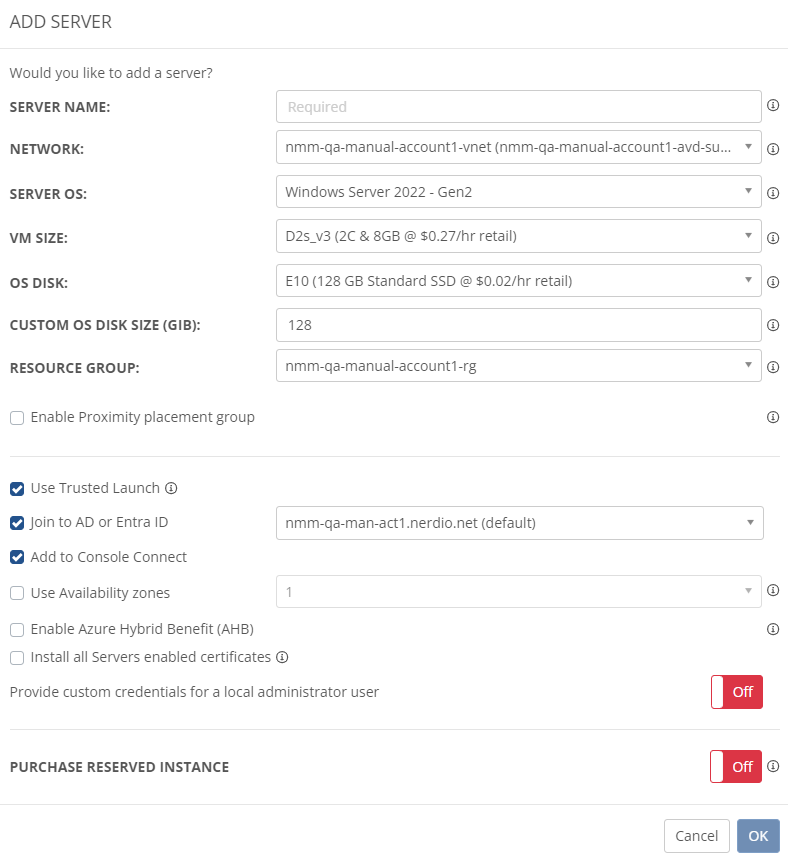The width and height of the screenshot is (788, 861).
Task: Click the Azure Hybrid Benefit info icon
Action: [773, 629]
